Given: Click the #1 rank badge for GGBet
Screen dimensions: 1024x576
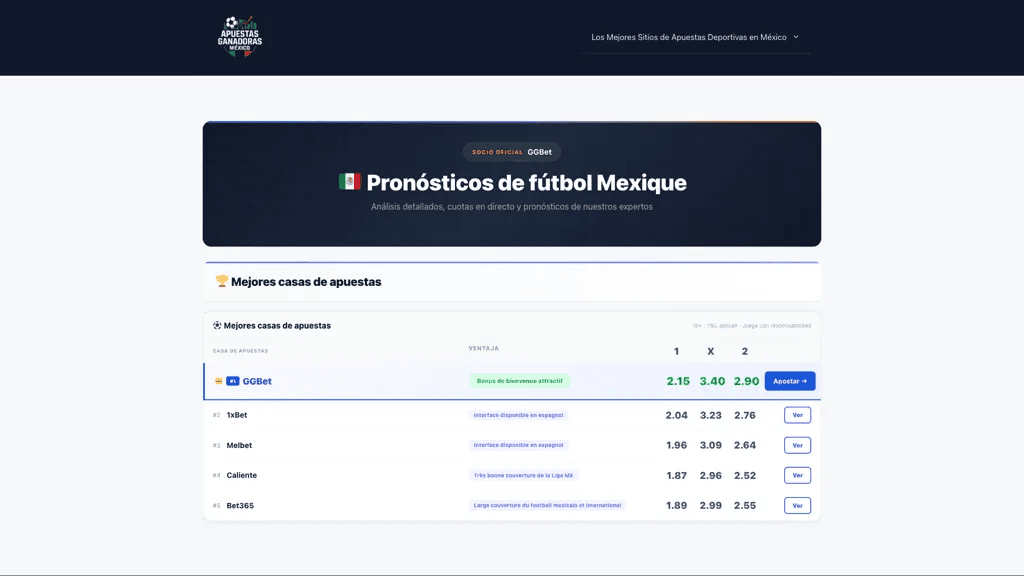Looking at the screenshot, I should (x=232, y=381).
